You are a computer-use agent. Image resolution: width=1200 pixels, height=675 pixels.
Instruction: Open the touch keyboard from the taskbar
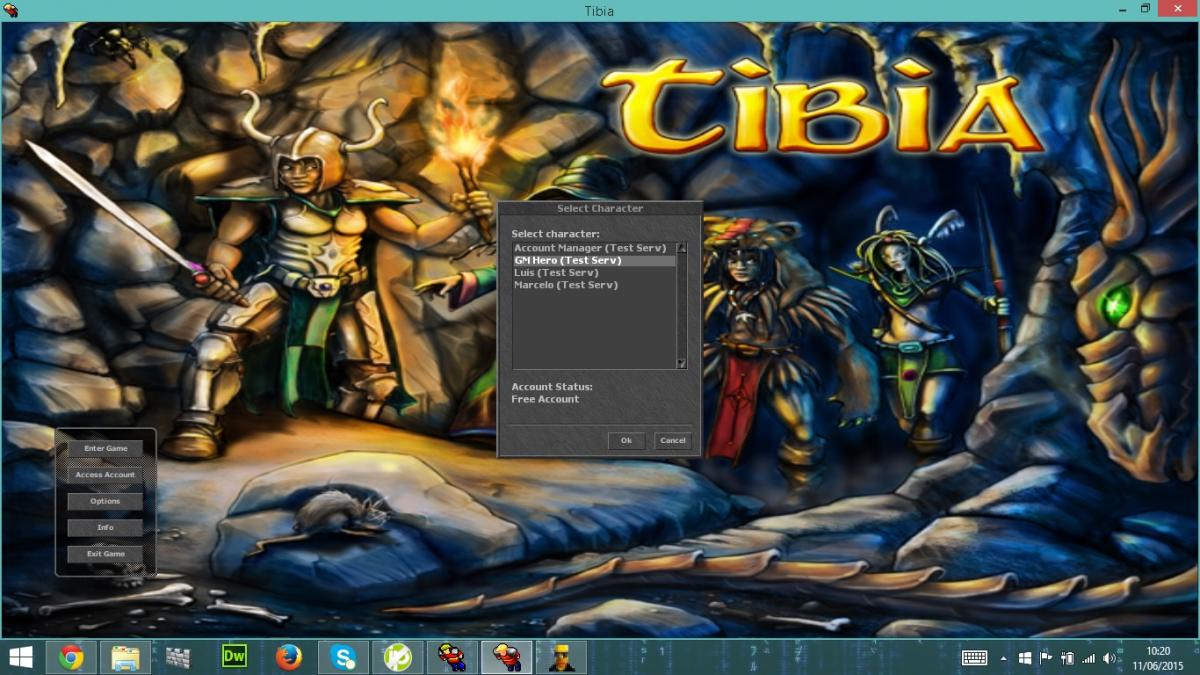(974, 658)
